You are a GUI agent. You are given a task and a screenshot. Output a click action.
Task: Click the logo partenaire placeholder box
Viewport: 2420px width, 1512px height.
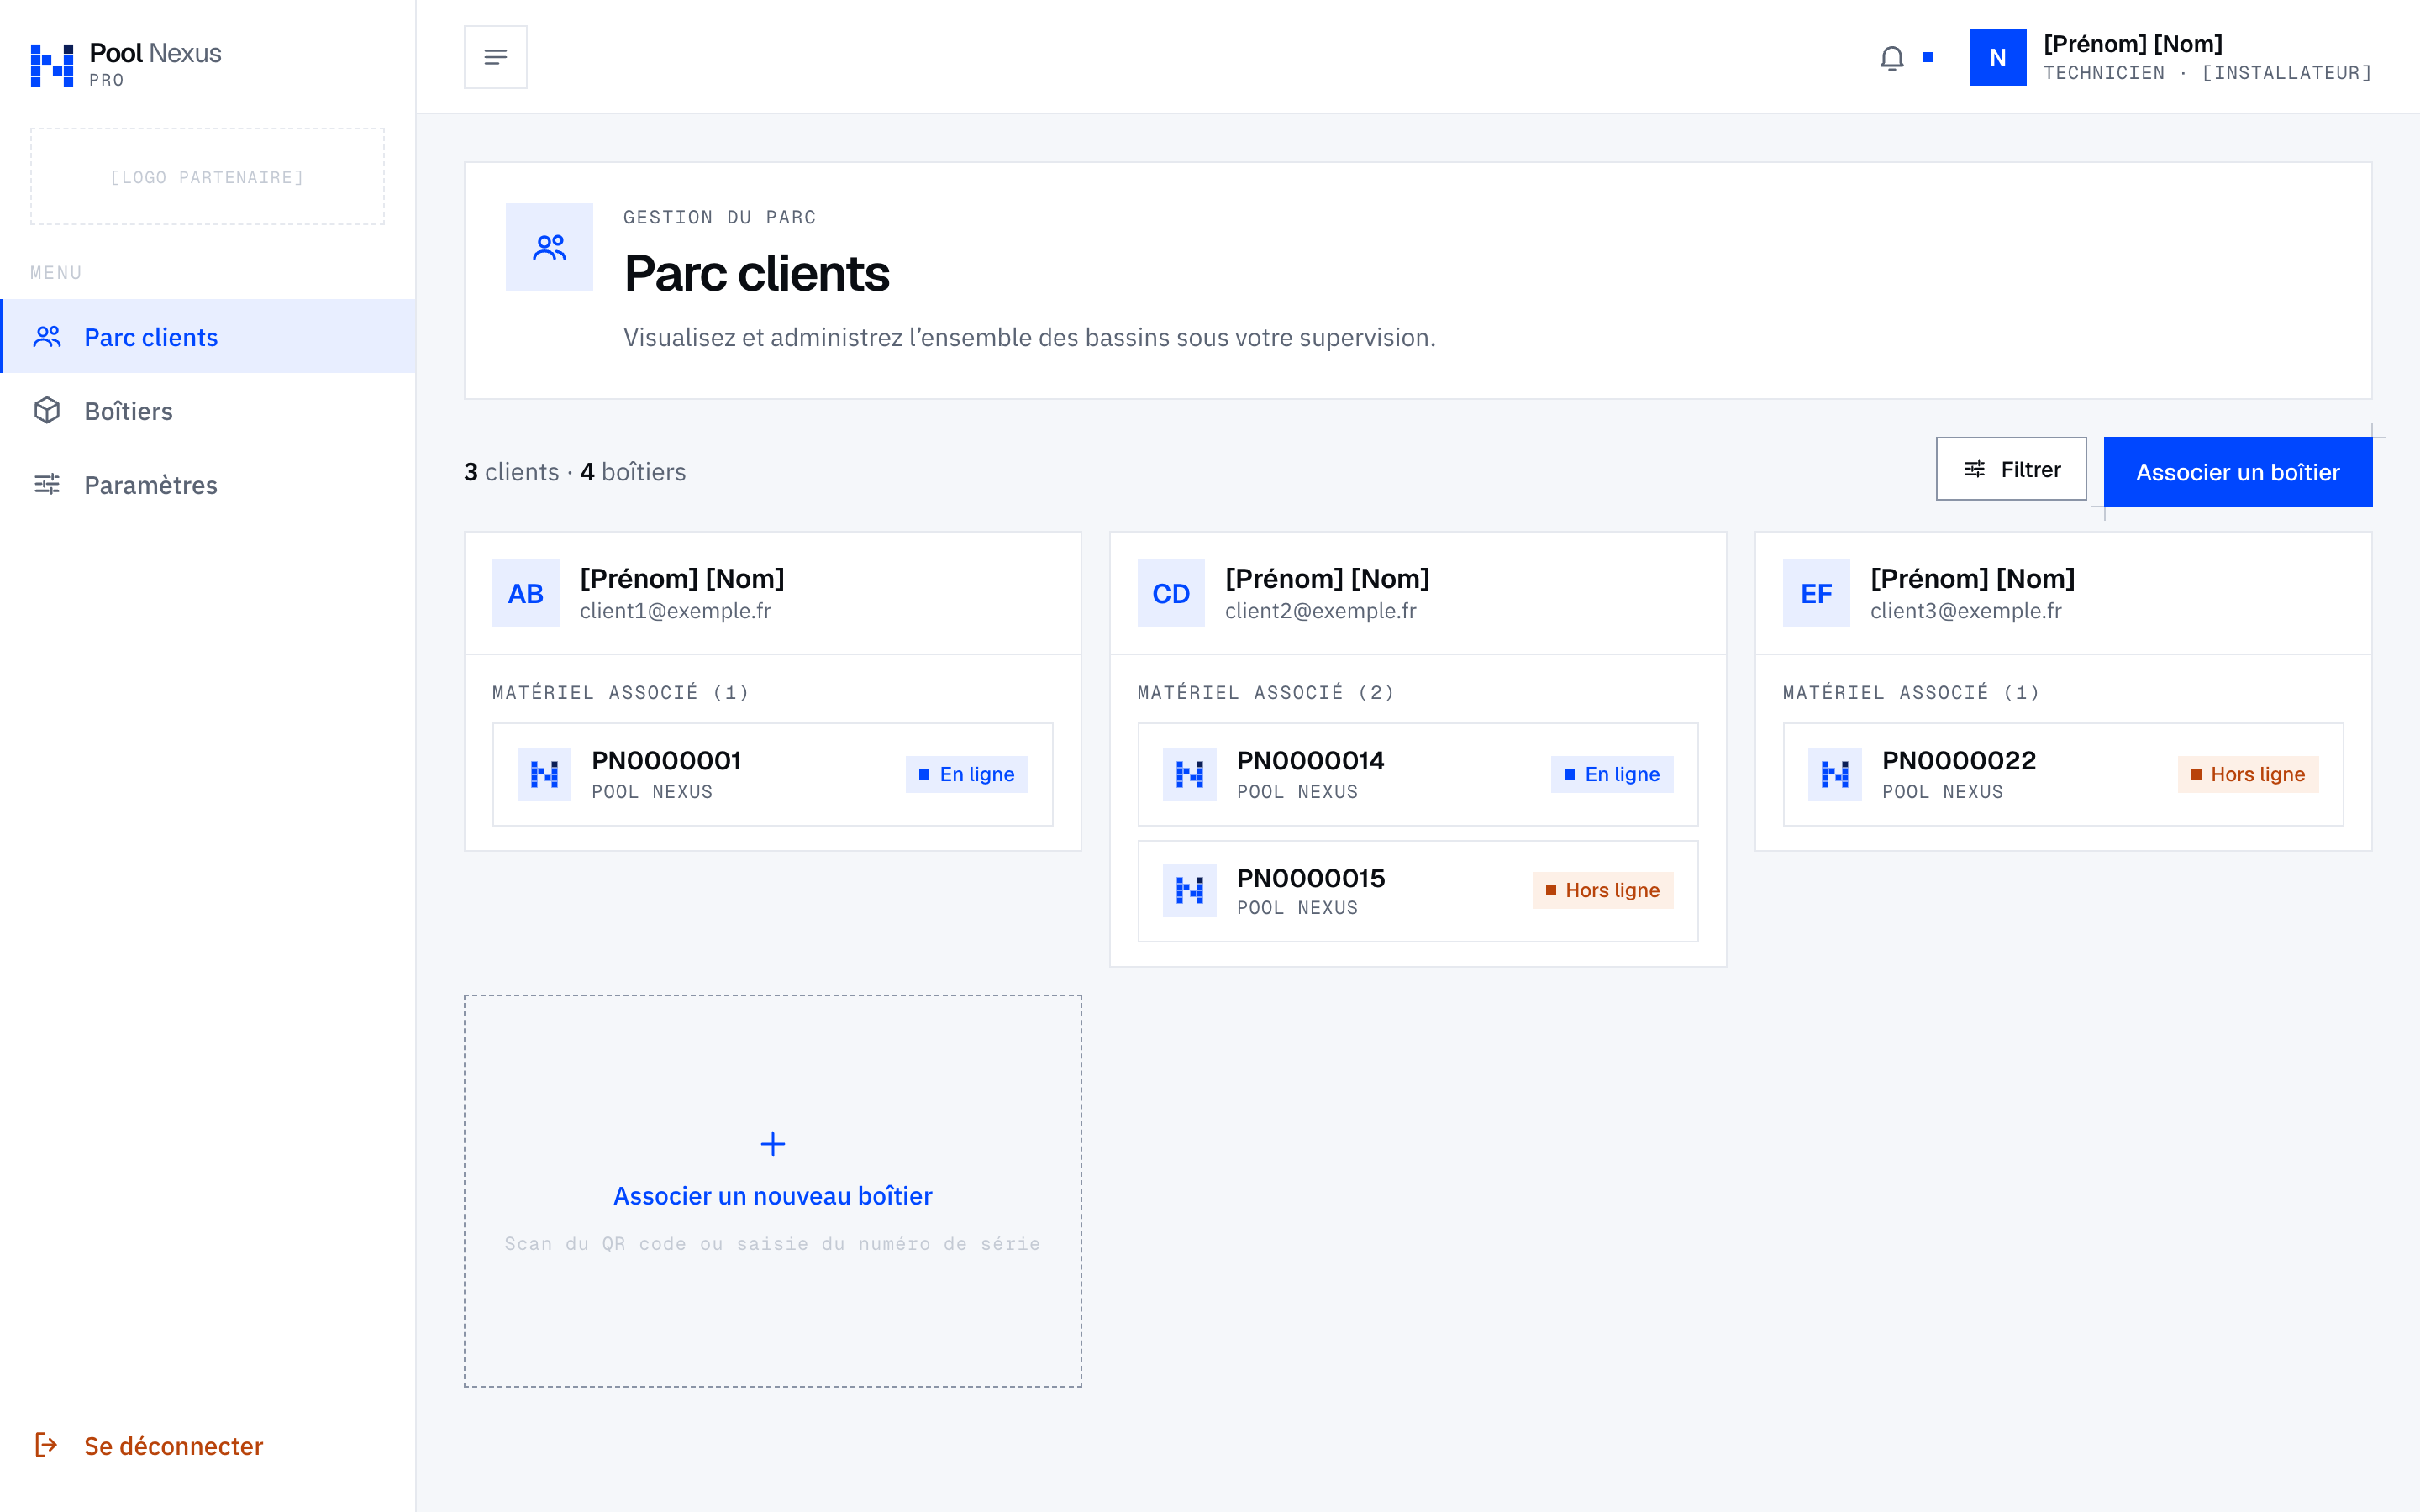pos(208,177)
